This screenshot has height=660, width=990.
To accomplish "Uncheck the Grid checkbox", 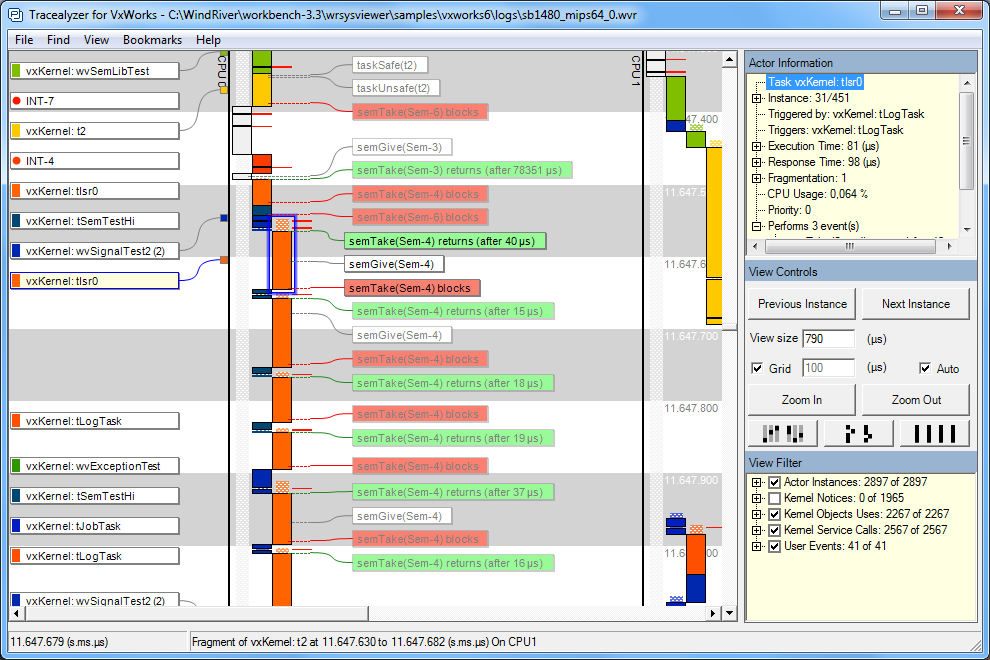I will (757, 369).
